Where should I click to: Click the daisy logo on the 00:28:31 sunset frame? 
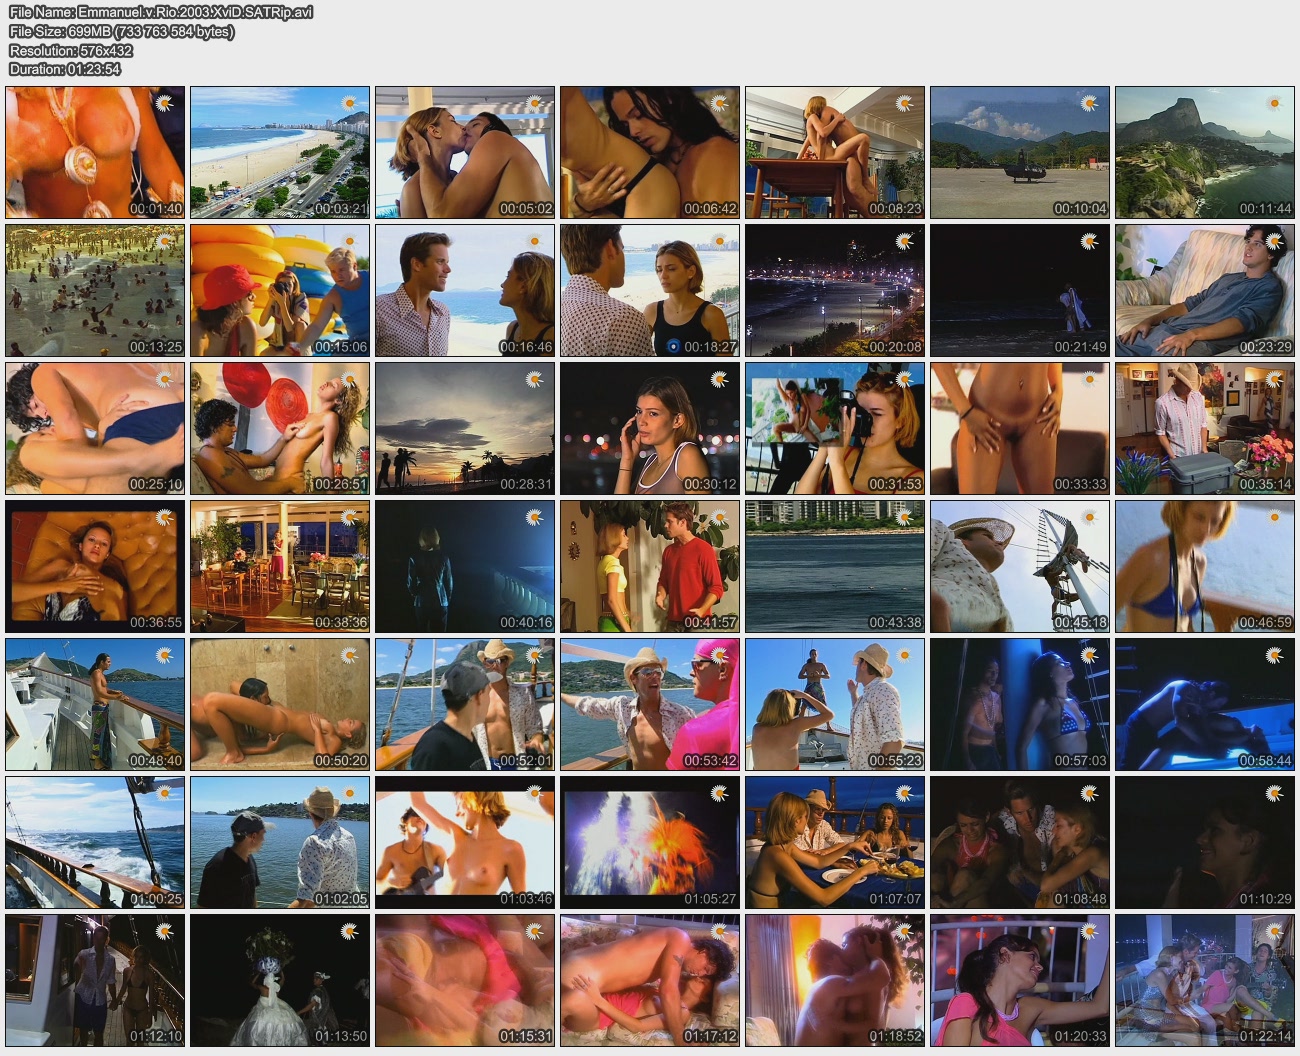534,379
